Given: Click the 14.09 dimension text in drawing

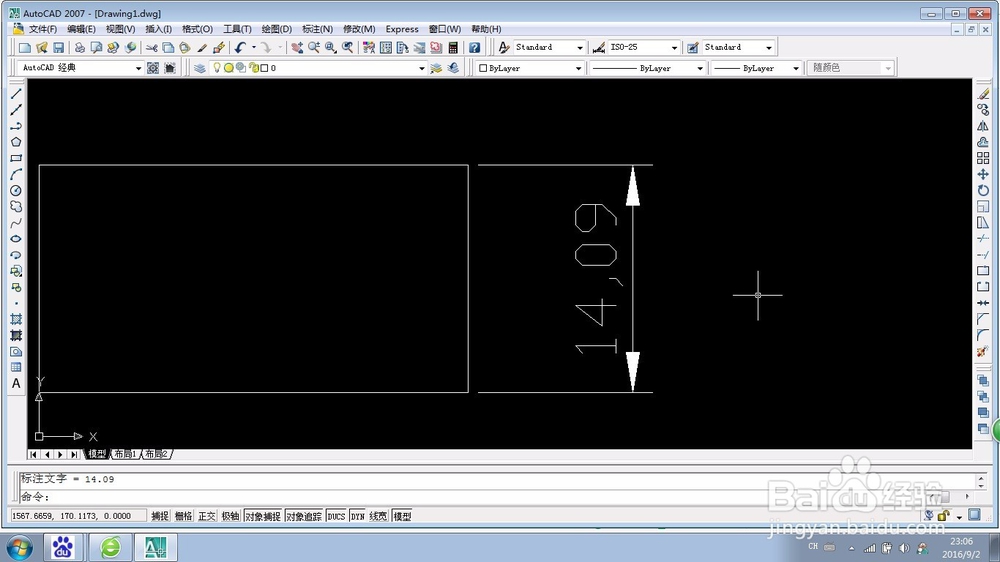Looking at the screenshot, I should pyautogui.click(x=596, y=279).
